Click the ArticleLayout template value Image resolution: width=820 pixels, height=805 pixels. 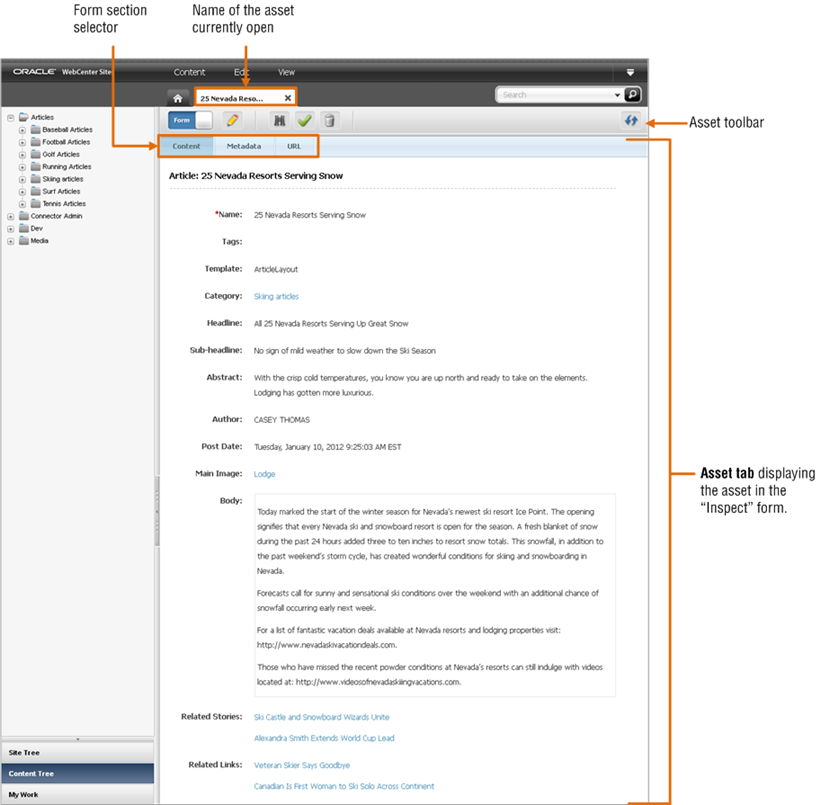[276, 269]
